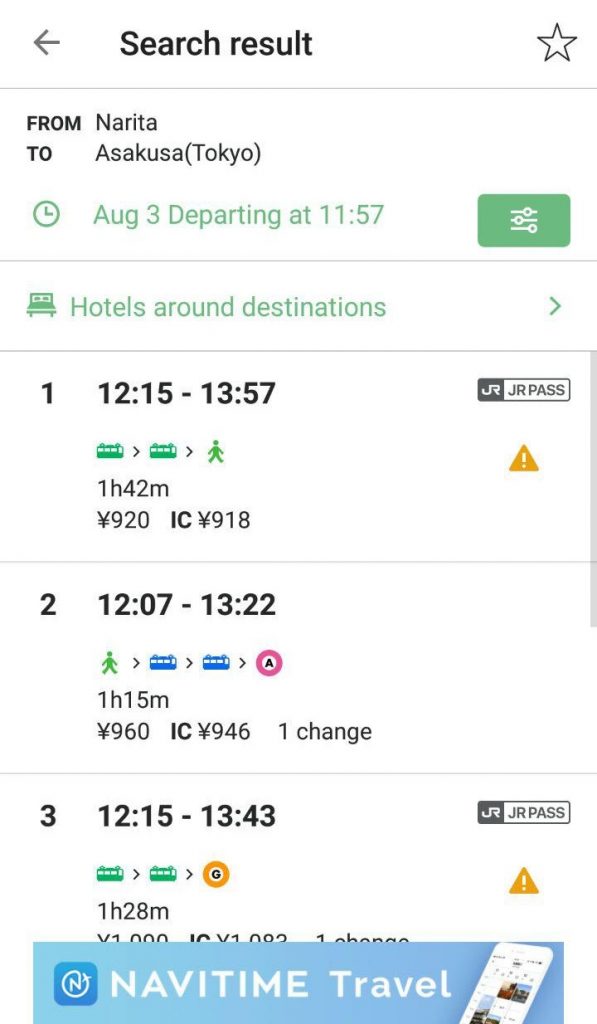The image size is (597, 1024).
Task: Tap the pink A line icon in route 2
Action: [268, 663]
